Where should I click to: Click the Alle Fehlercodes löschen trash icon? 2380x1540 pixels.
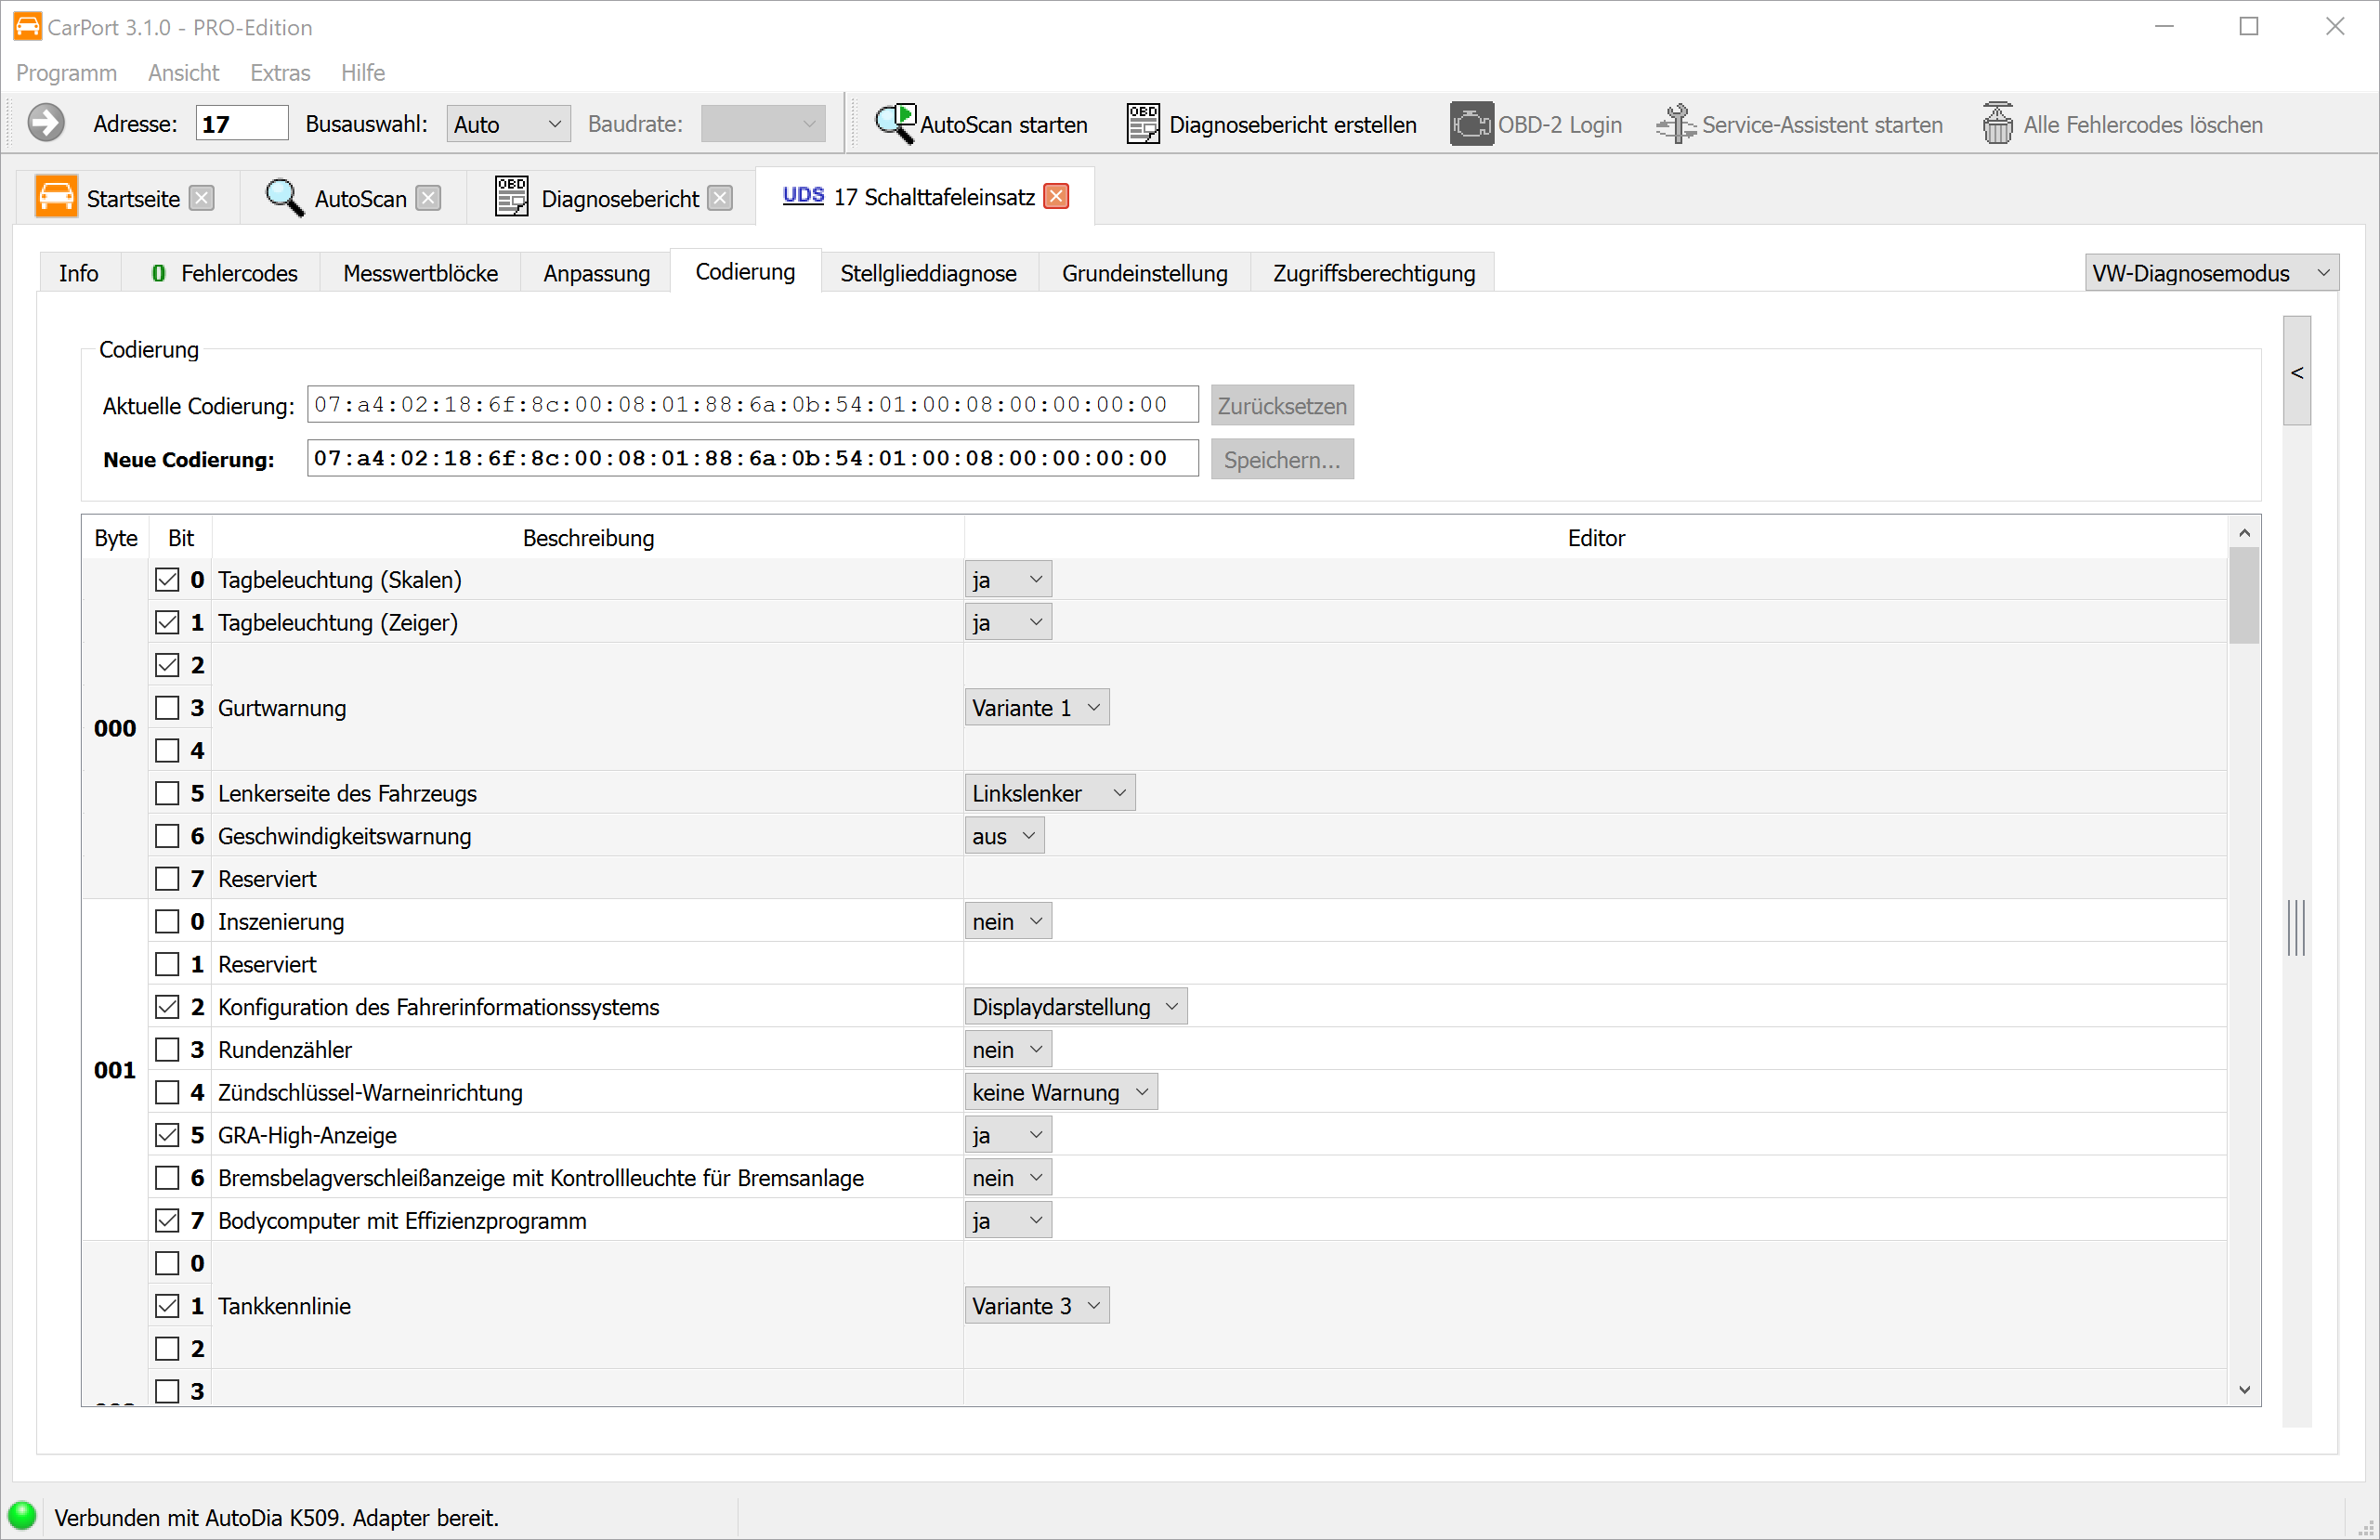coord(1997,124)
